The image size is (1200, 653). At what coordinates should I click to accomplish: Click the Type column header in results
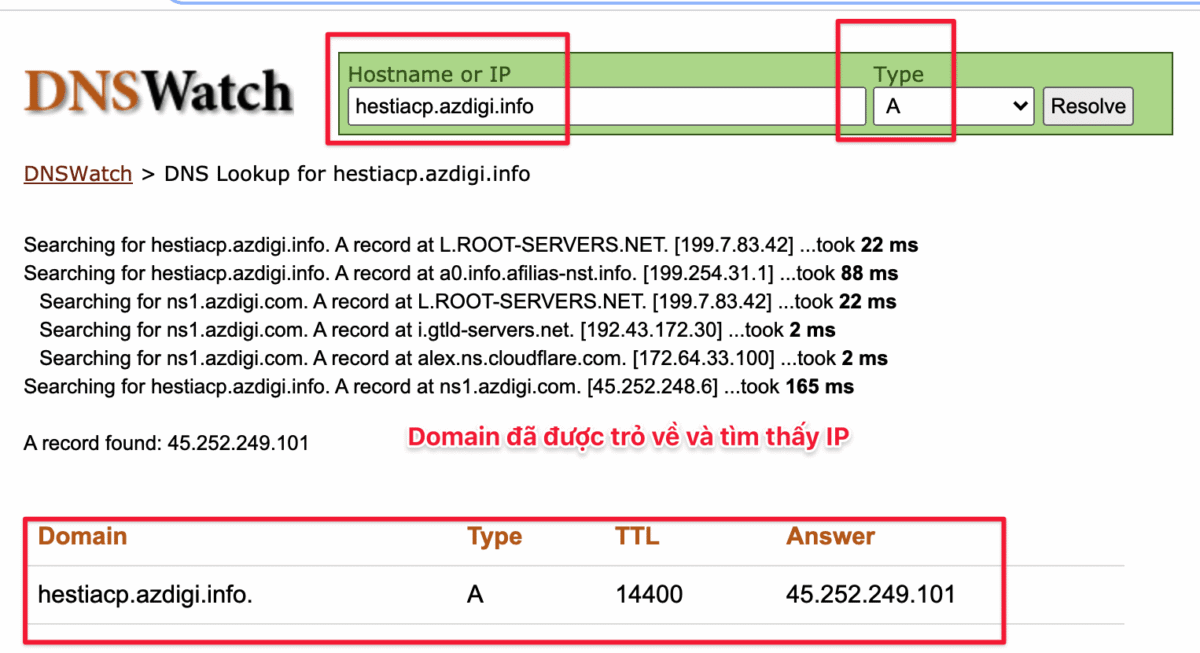coord(494,537)
